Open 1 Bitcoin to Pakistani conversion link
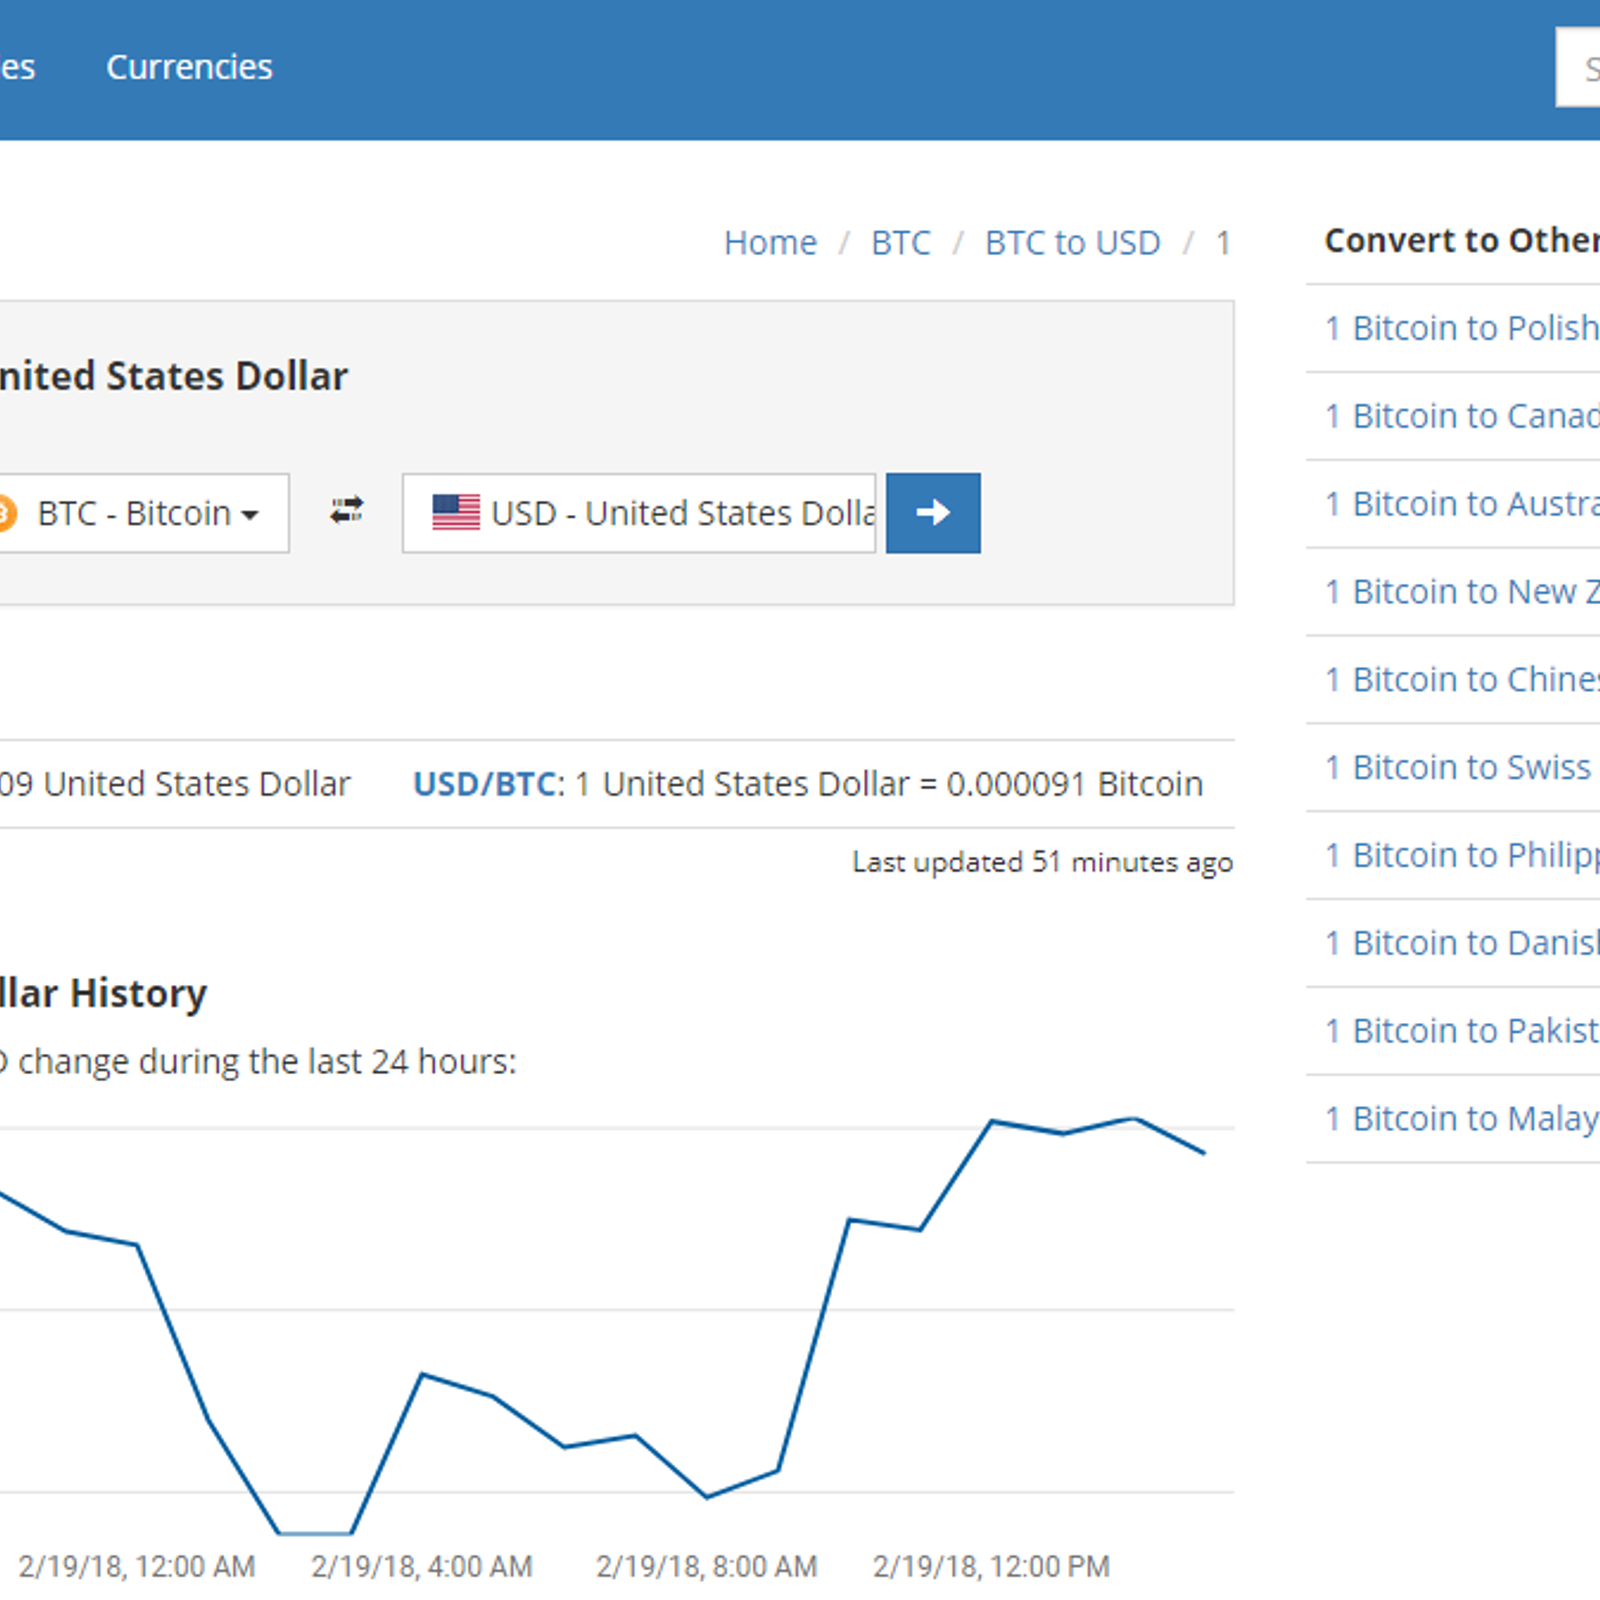The height and width of the screenshot is (1600, 1600). [1461, 1031]
